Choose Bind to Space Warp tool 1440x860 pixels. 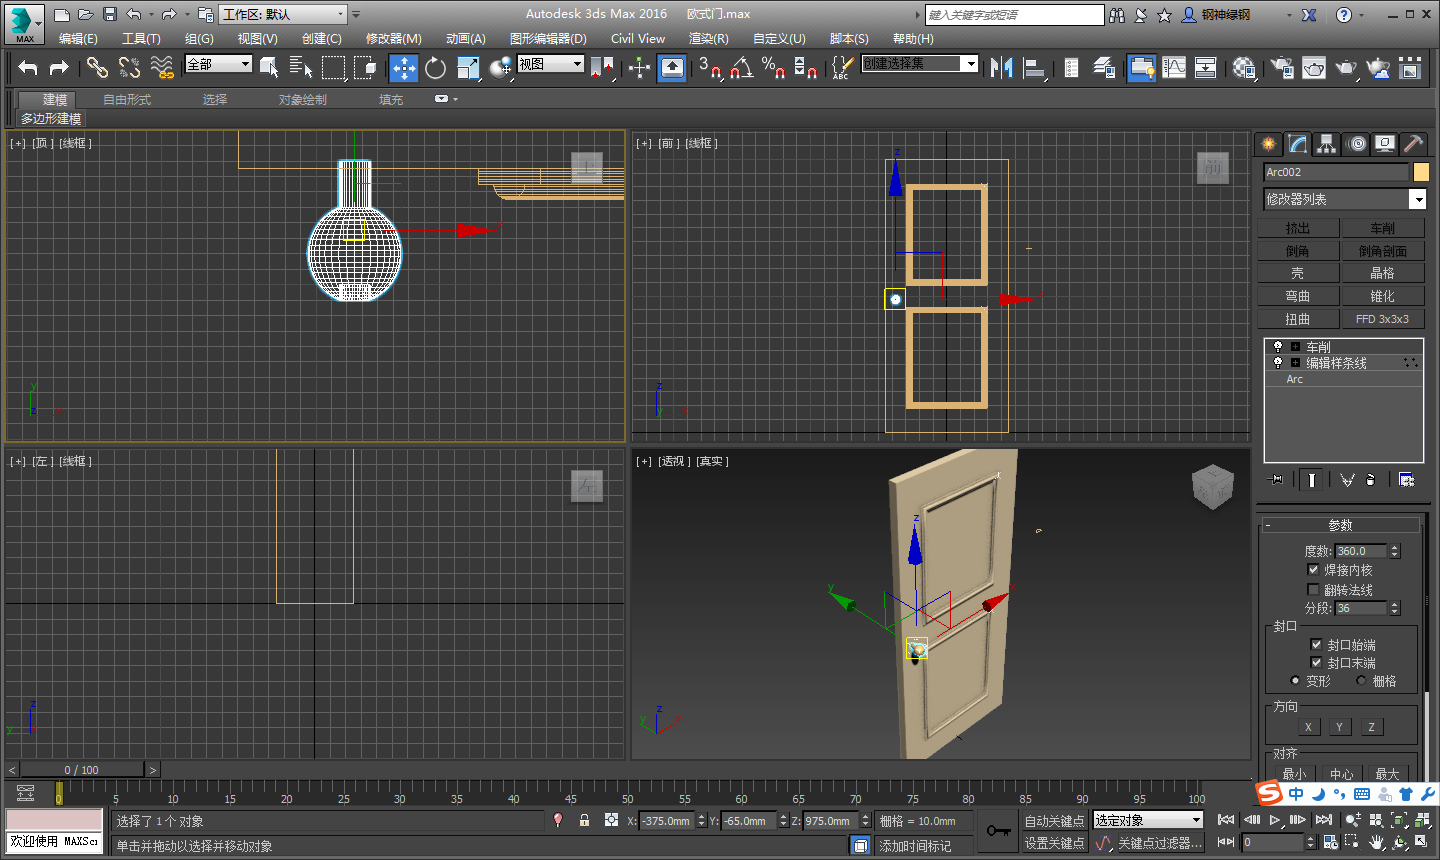162,67
